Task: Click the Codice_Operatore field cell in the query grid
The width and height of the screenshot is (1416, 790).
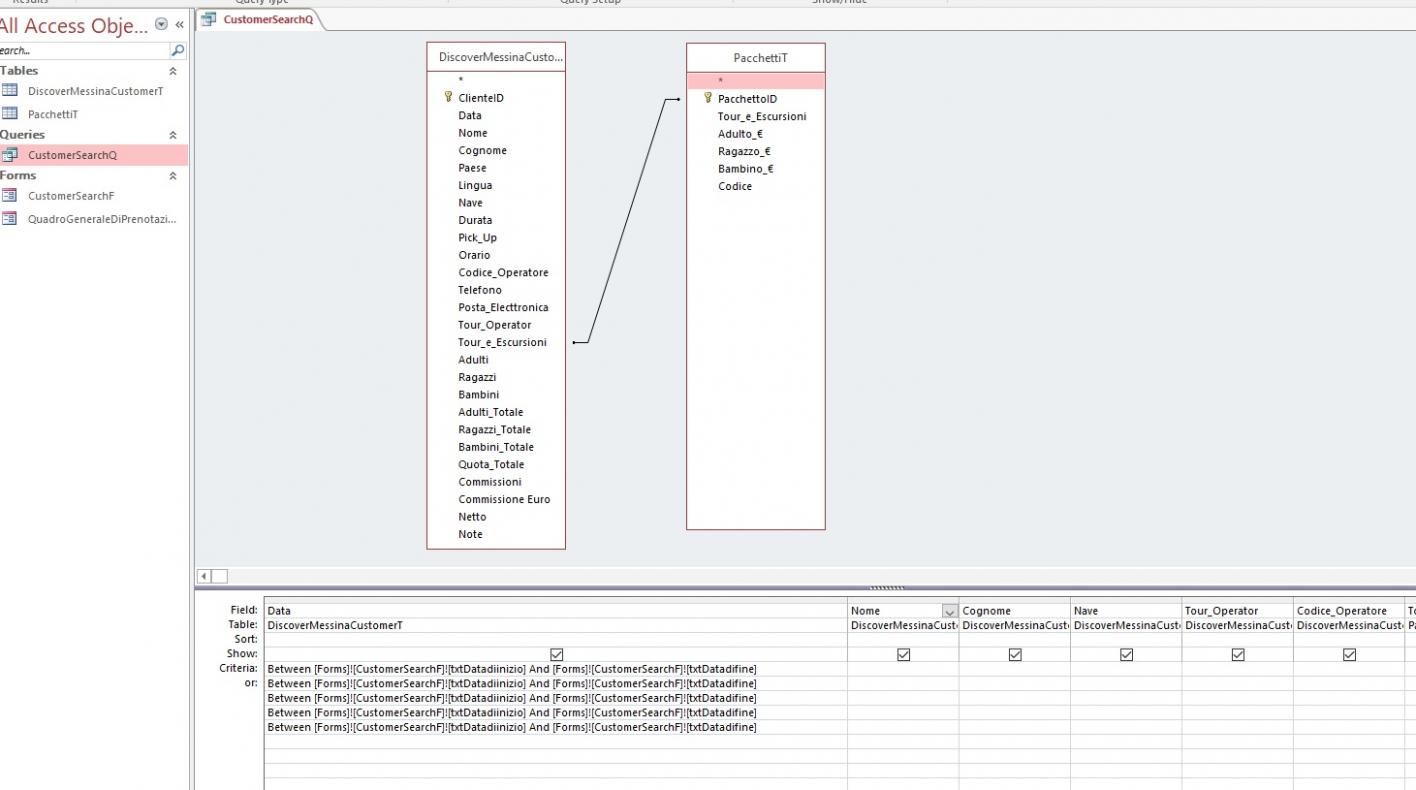Action: (1349, 611)
